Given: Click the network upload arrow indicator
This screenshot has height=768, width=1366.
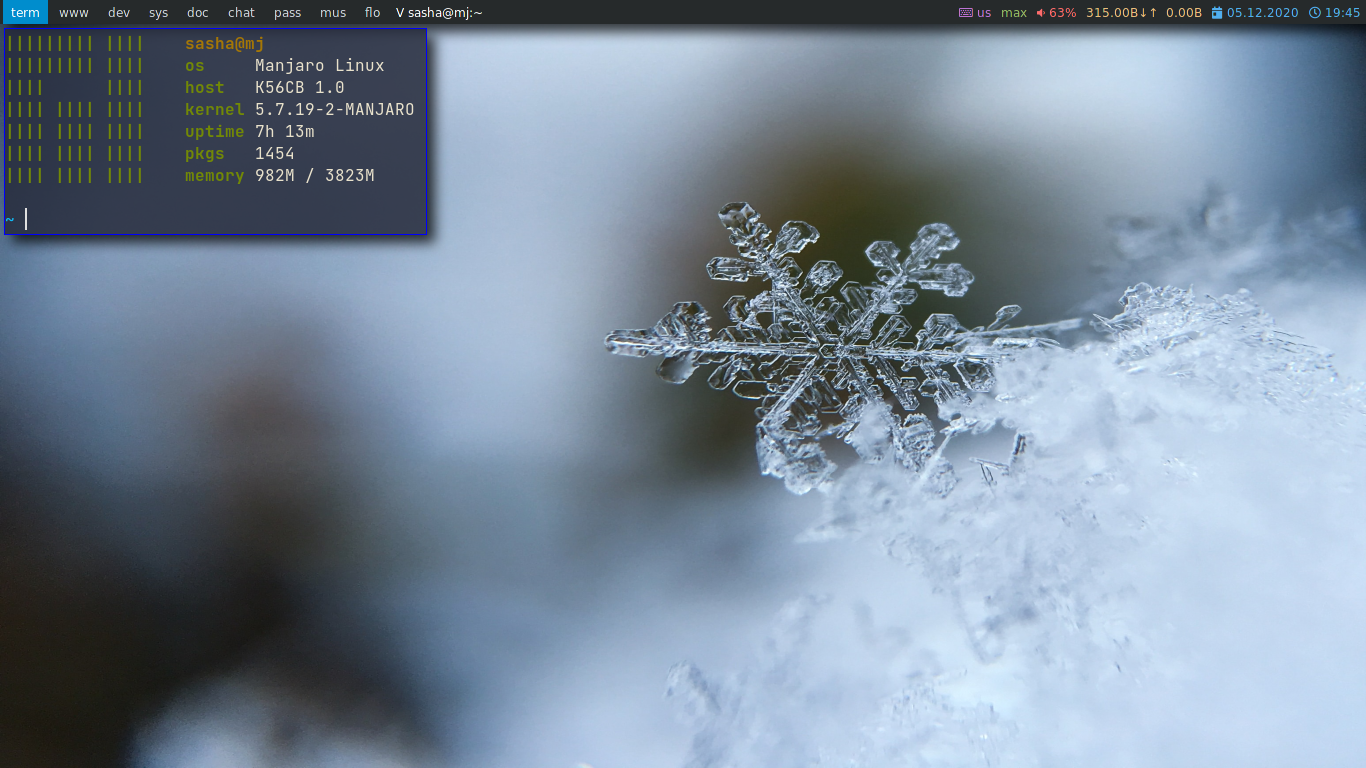Looking at the screenshot, I should 1152,12.
